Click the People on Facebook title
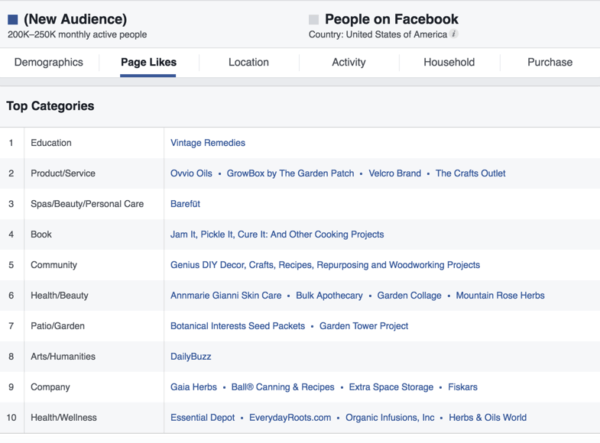The image size is (600, 443). point(391,19)
